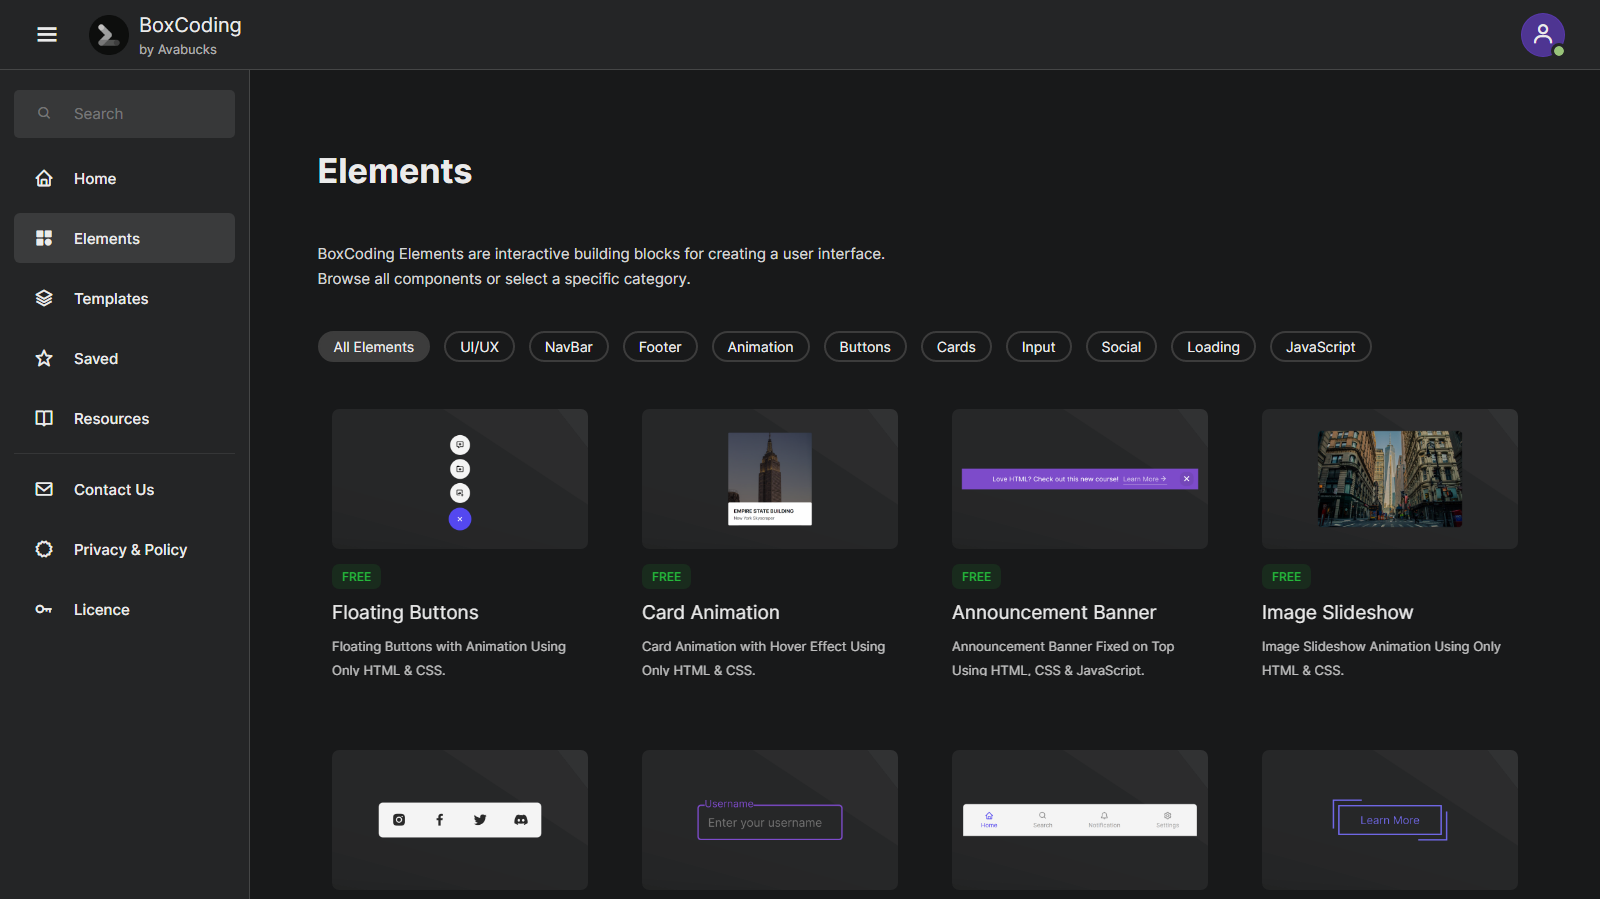Close the announcement banner preview
The height and width of the screenshot is (899, 1600).
pyautogui.click(x=1187, y=479)
